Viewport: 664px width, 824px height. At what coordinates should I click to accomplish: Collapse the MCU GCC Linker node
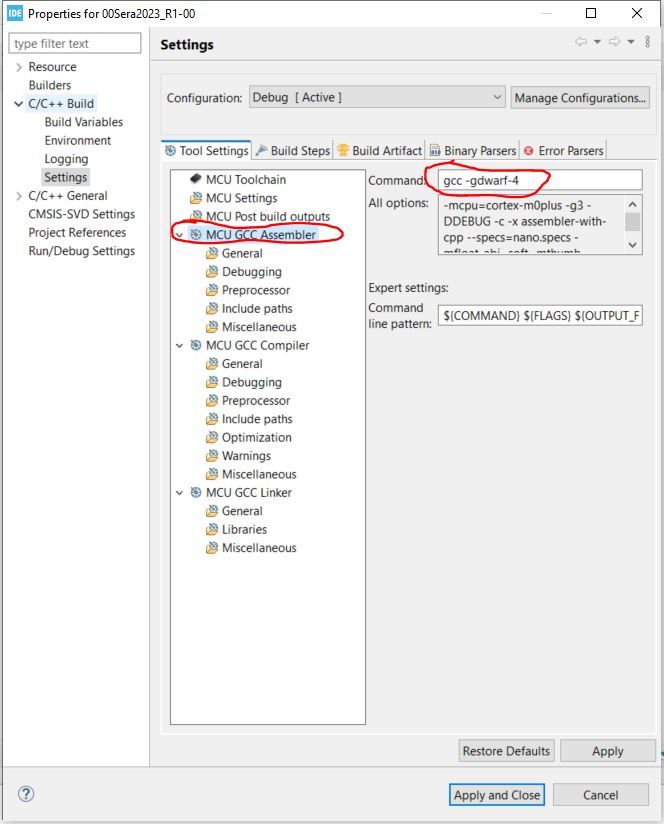(180, 492)
